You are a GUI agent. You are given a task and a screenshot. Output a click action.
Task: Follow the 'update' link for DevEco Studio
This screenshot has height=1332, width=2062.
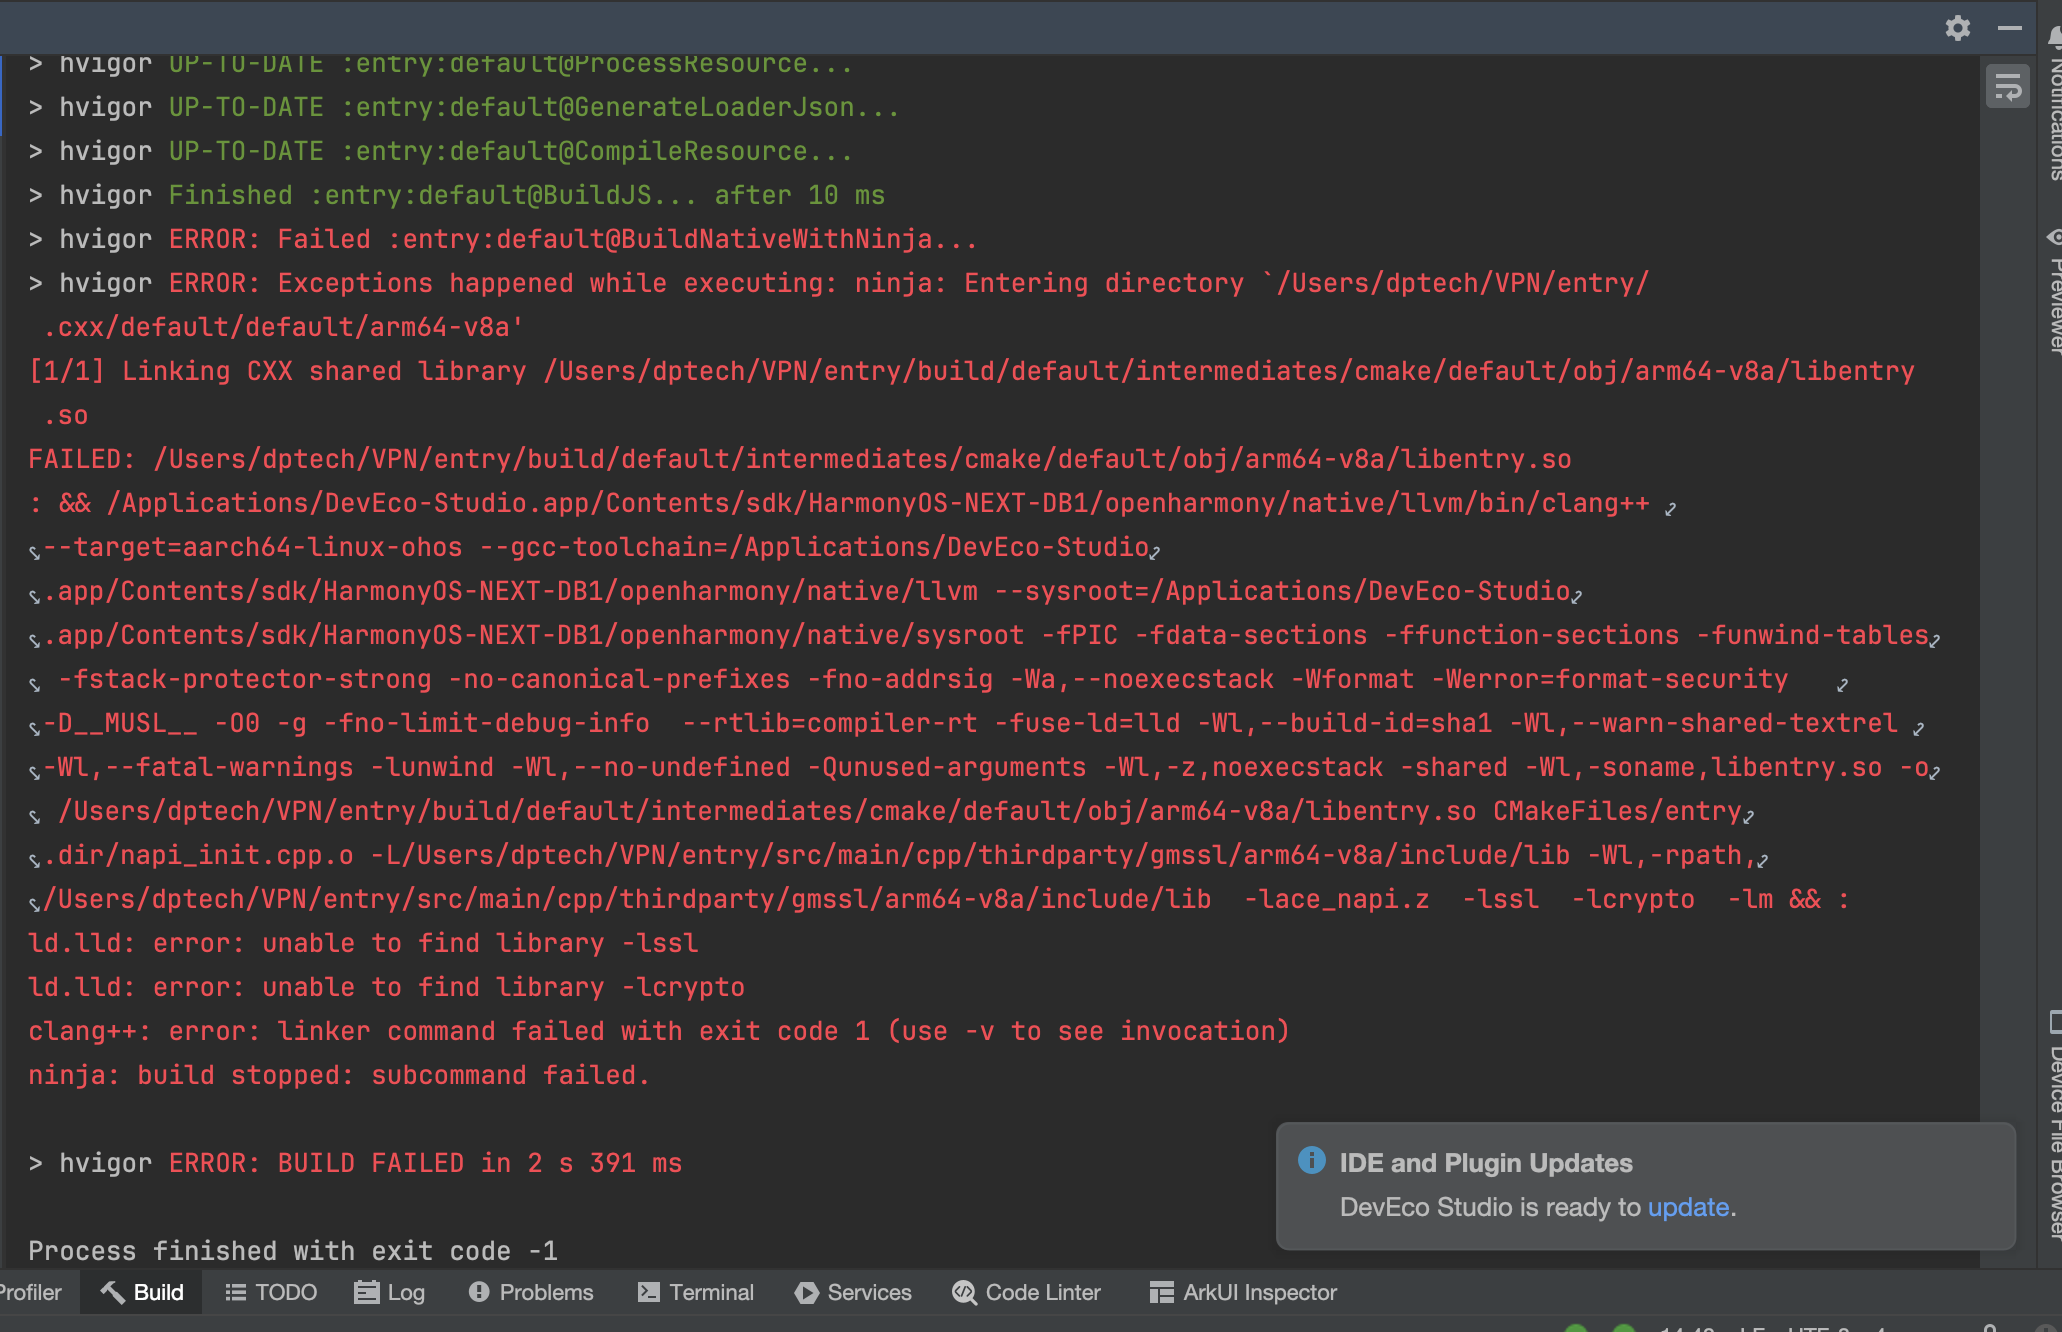coord(1688,1207)
